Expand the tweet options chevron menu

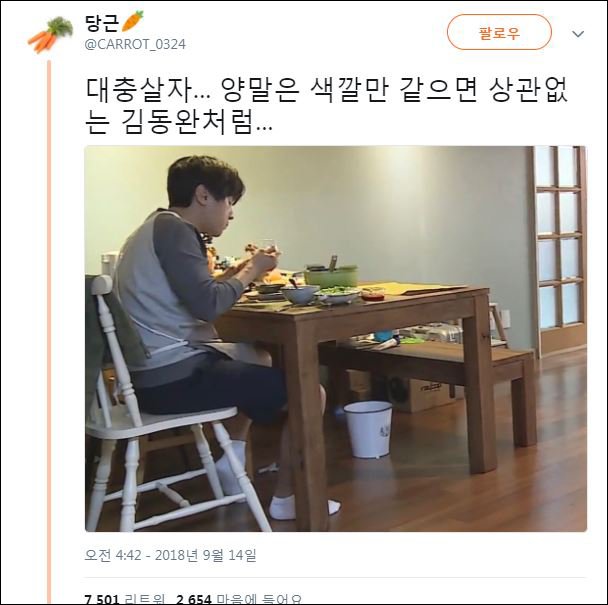coord(578,34)
